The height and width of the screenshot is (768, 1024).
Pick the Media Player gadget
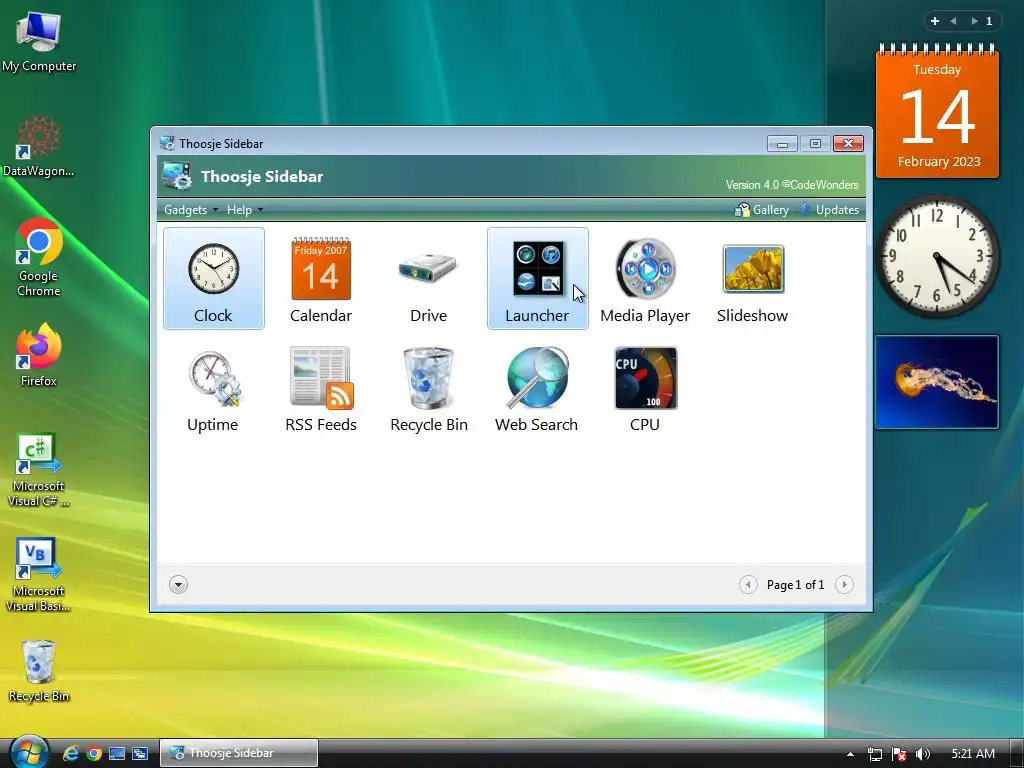pyautogui.click(x=645, y=278)
